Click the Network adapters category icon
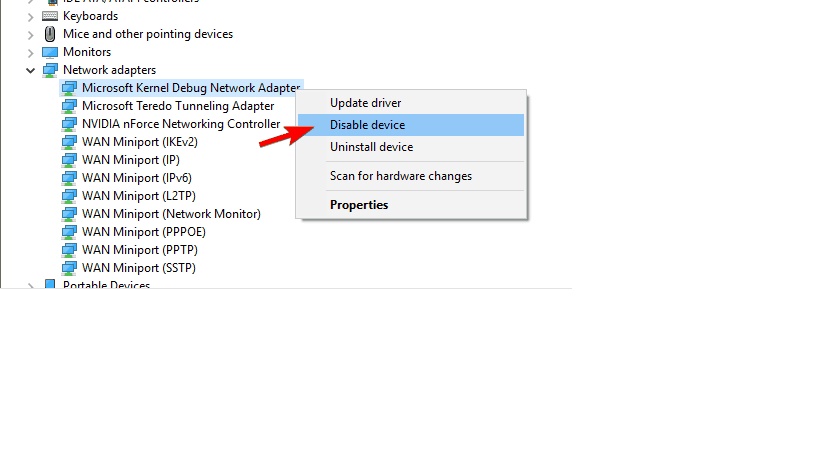The width and height of the screenshot is (819, 460). (50, 70)
